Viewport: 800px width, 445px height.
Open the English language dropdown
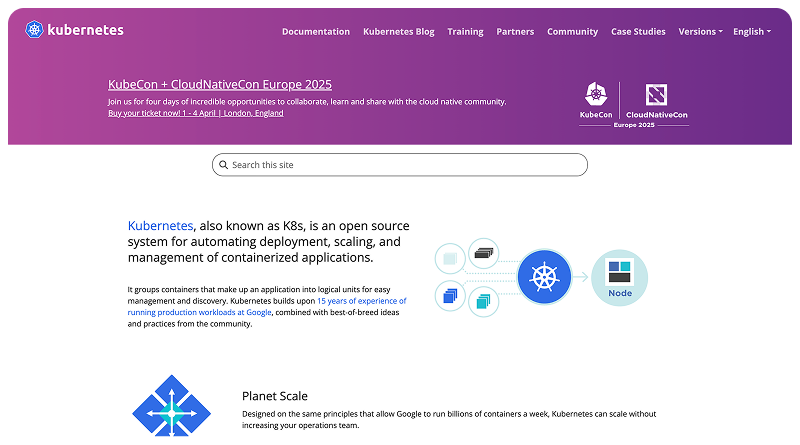752,32
